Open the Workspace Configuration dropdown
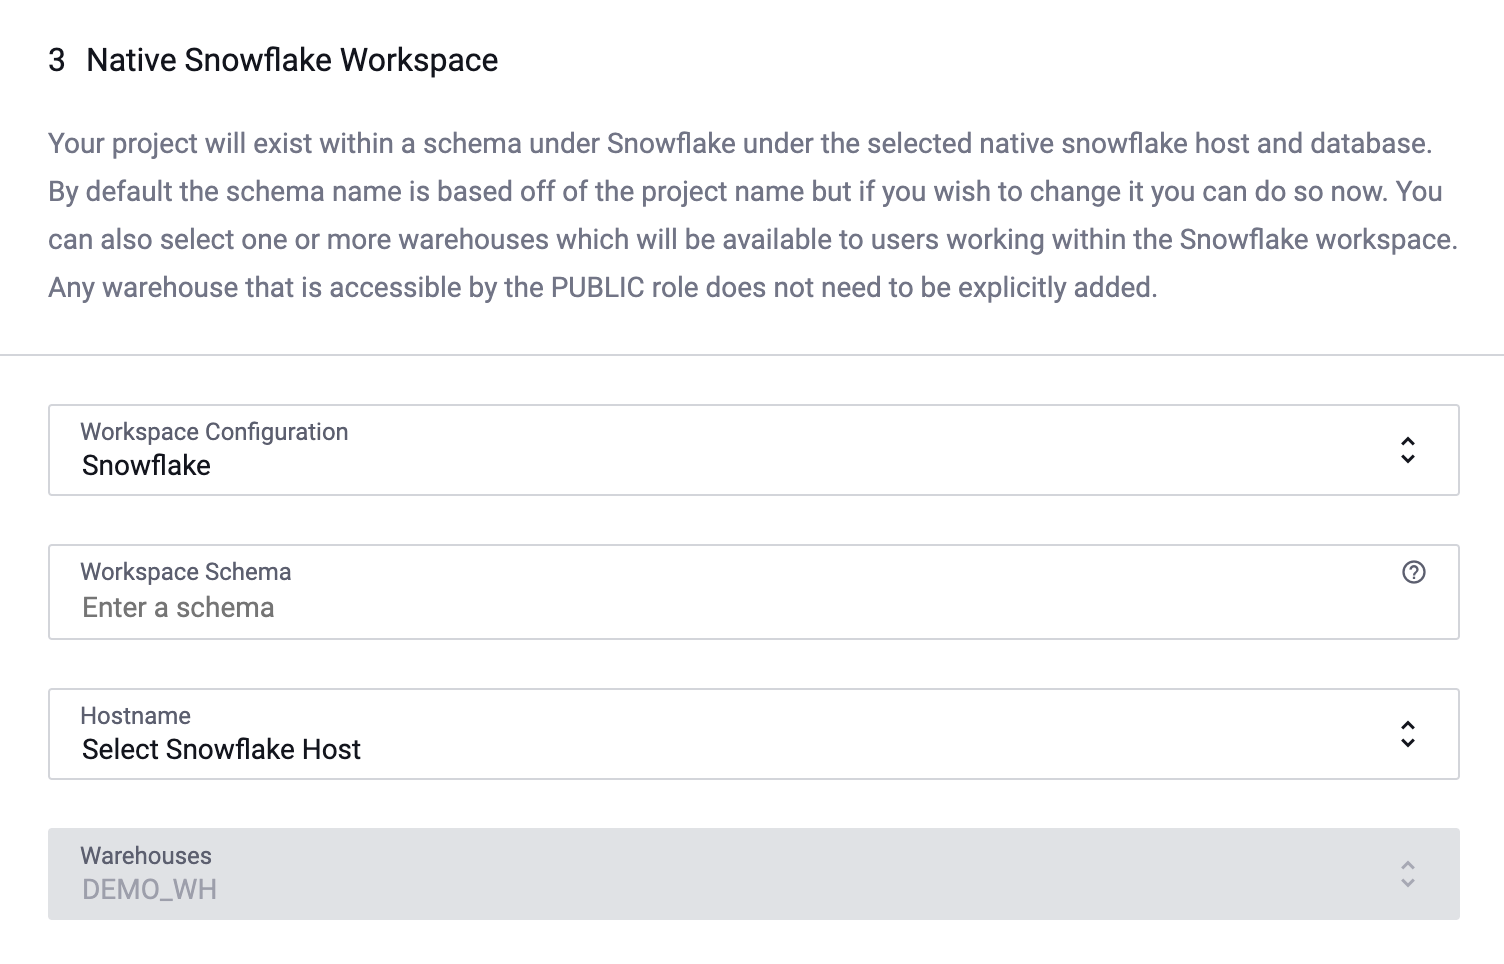 [x=753, y=450]
